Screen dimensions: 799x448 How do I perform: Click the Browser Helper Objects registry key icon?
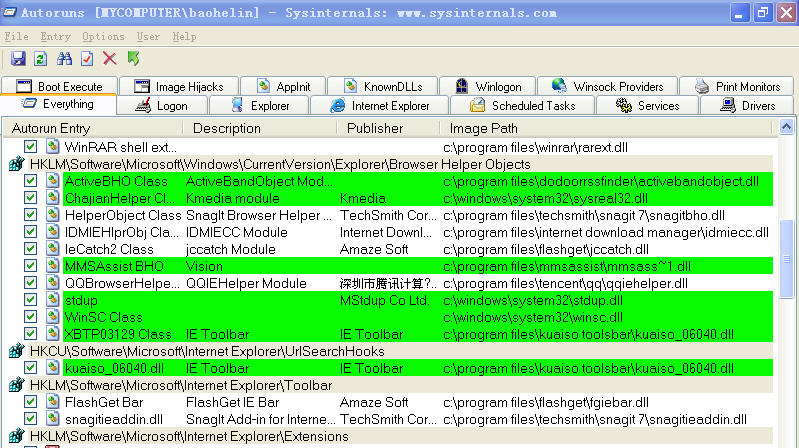pos(17,164)
